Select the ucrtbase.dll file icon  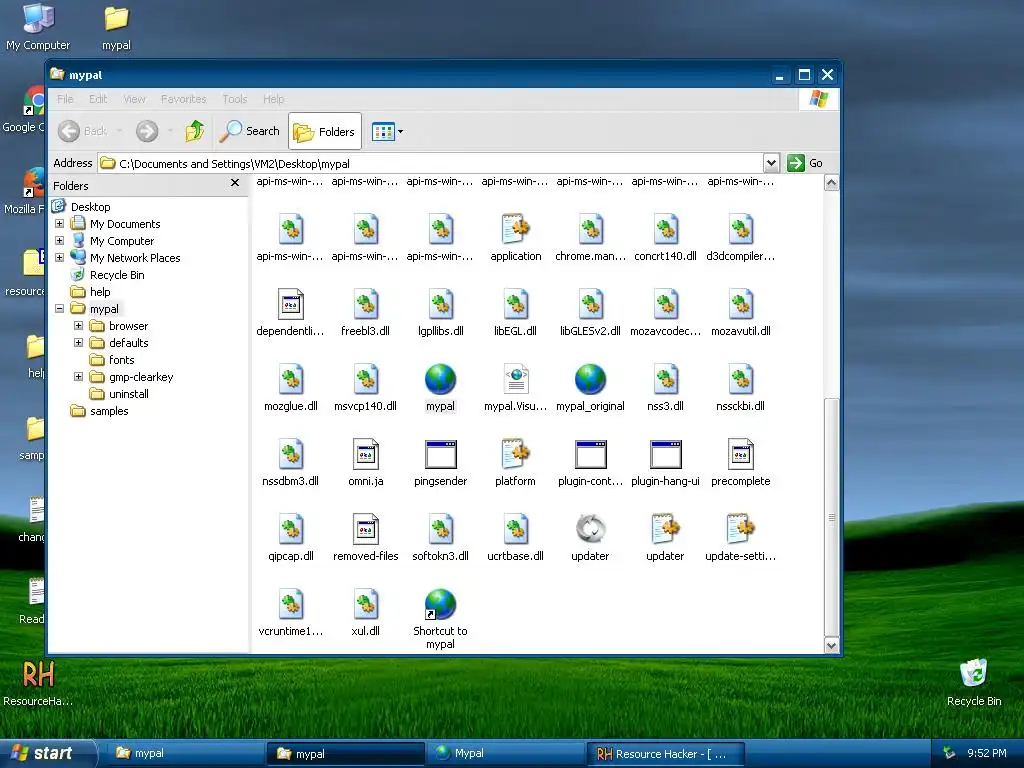515,530
